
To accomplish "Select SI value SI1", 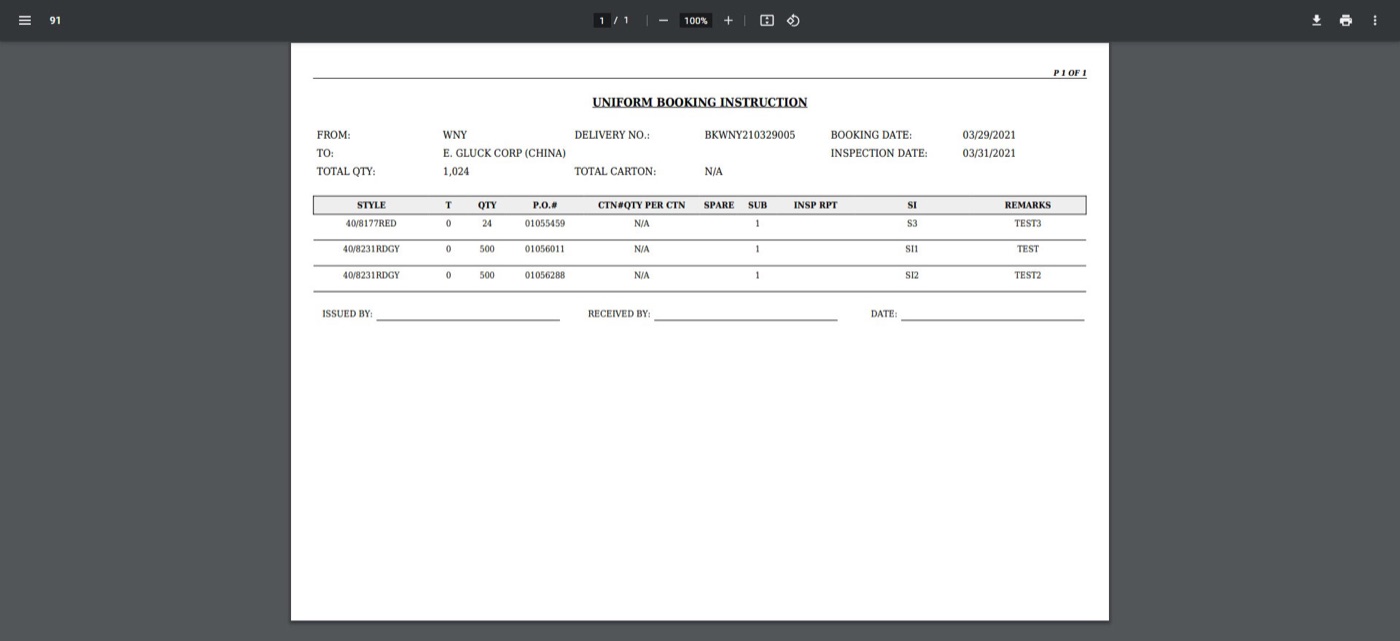I will click(912, 249).
